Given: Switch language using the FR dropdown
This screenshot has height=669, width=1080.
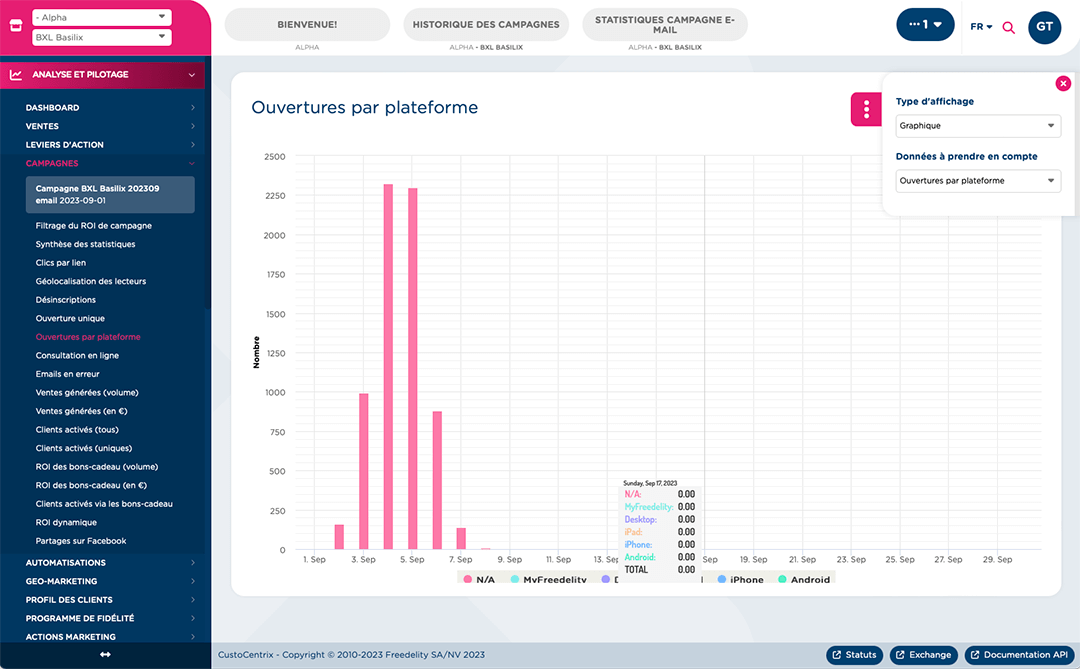Looking at the screenshot, I should pyautogui.click(x=981, y=27).
